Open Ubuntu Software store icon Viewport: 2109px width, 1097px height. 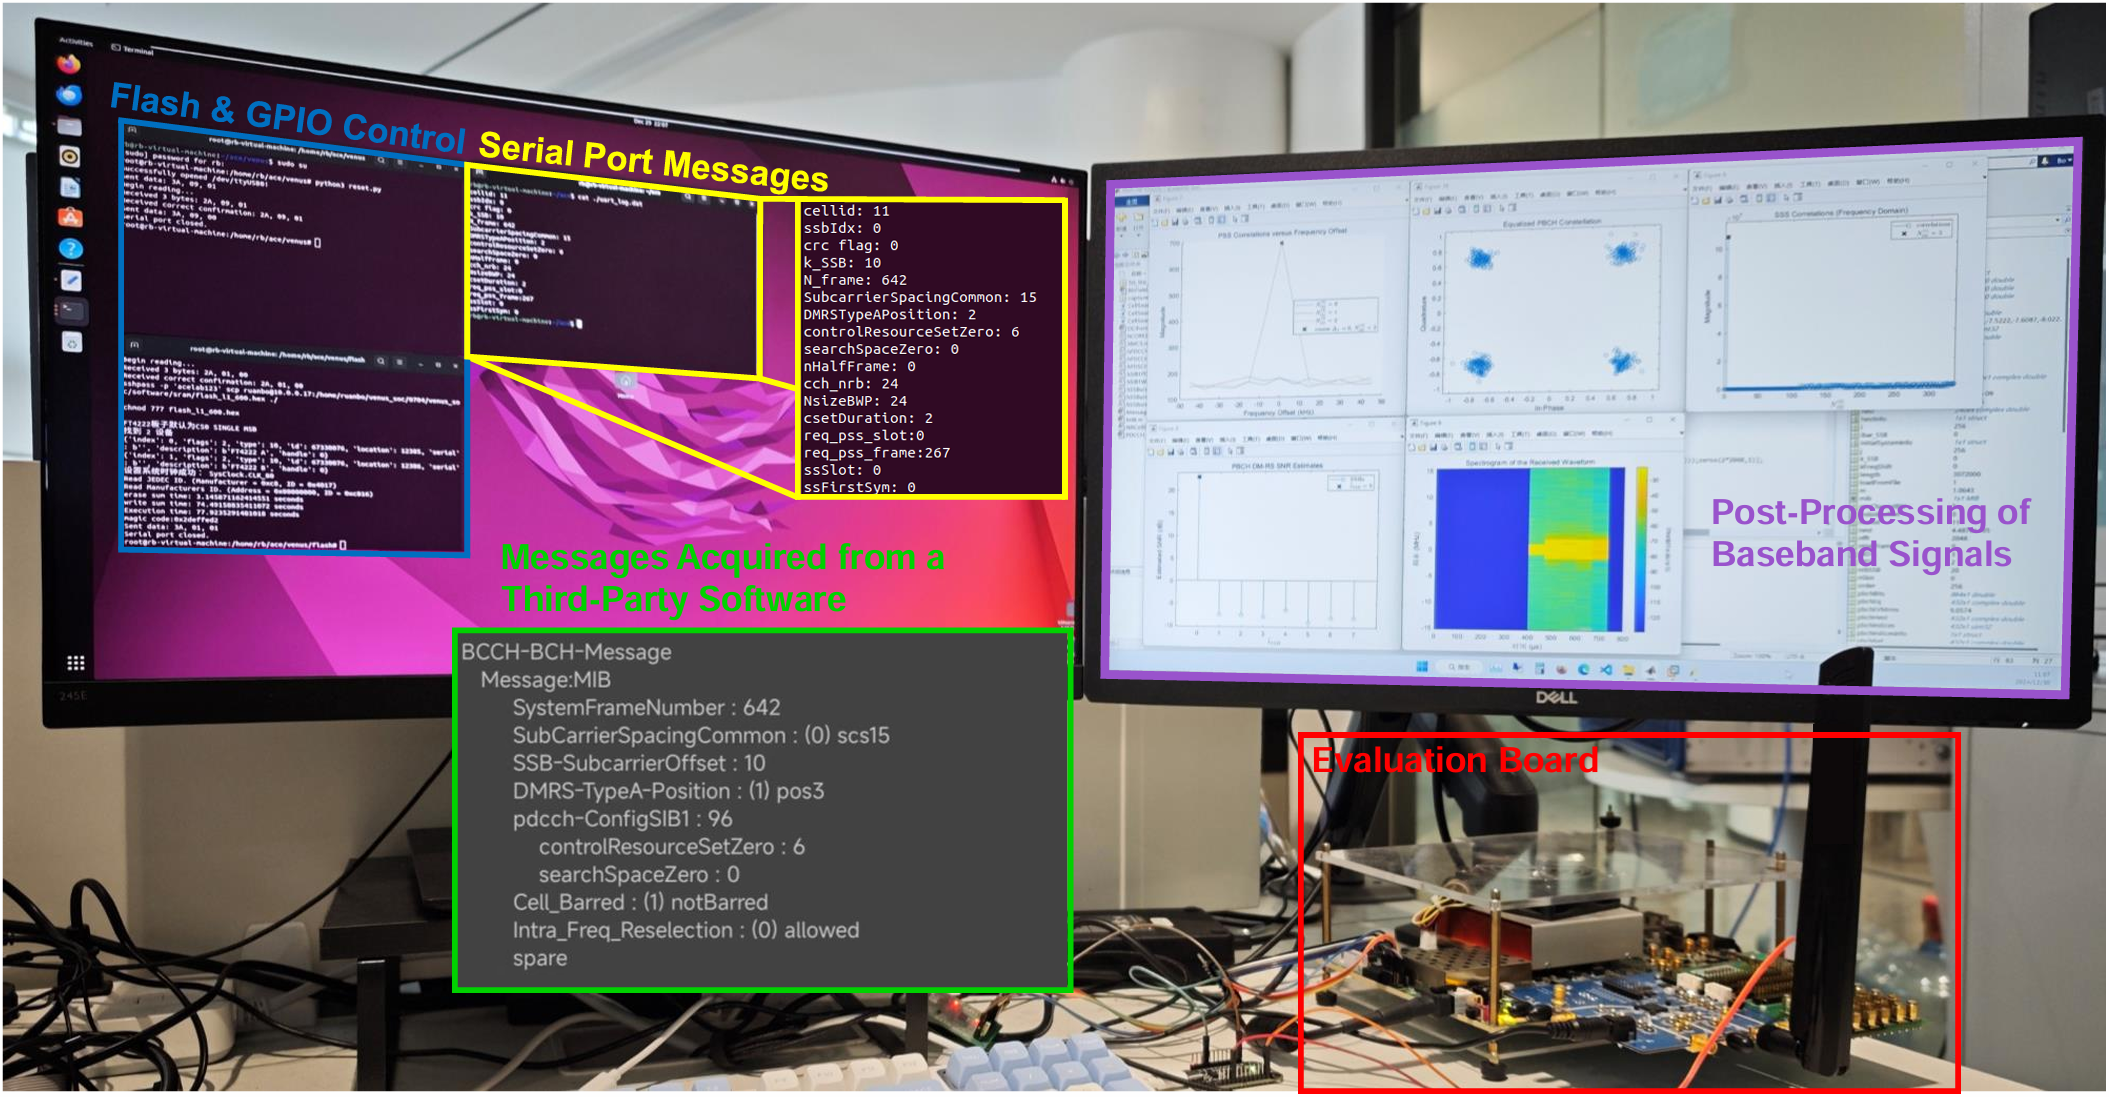(70, 217)
